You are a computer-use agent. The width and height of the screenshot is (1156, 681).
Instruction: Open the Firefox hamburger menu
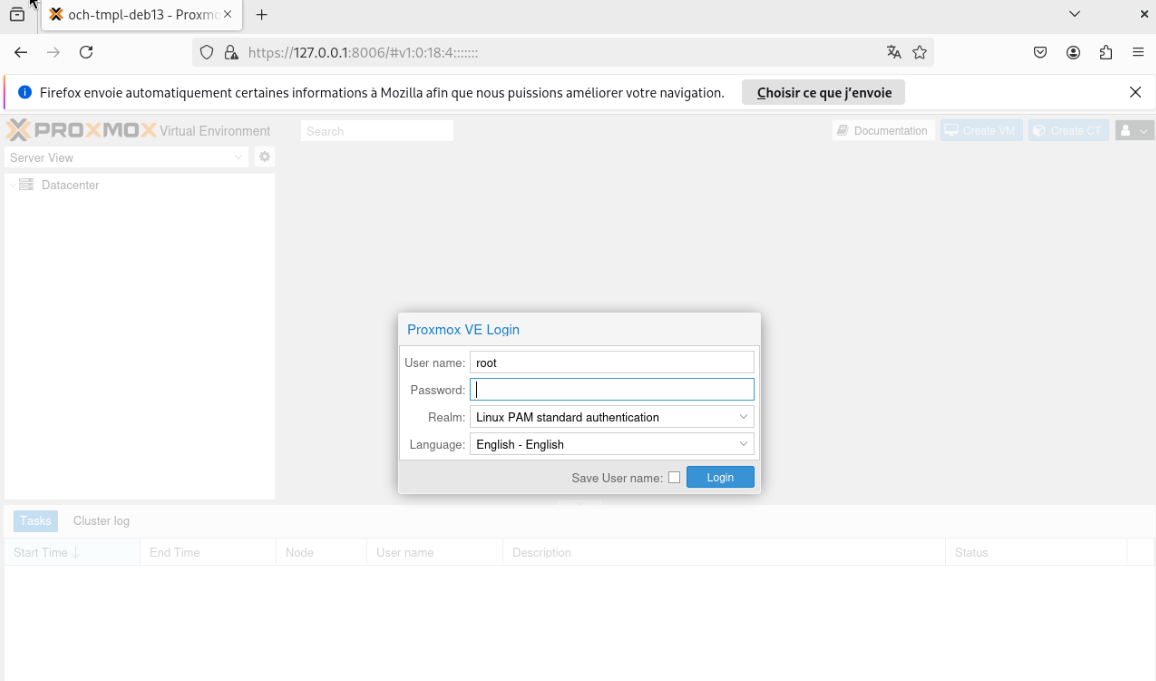[1138, 52]
